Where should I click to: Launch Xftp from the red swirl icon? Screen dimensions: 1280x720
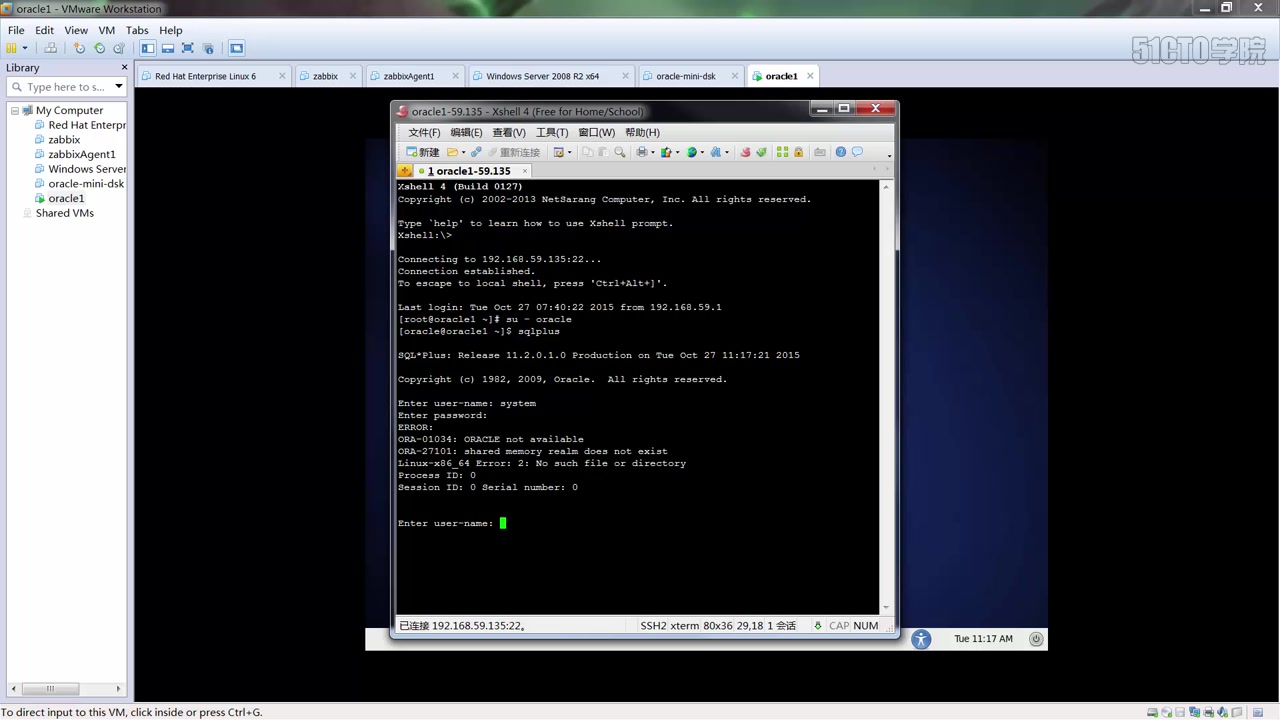point(745,152)
